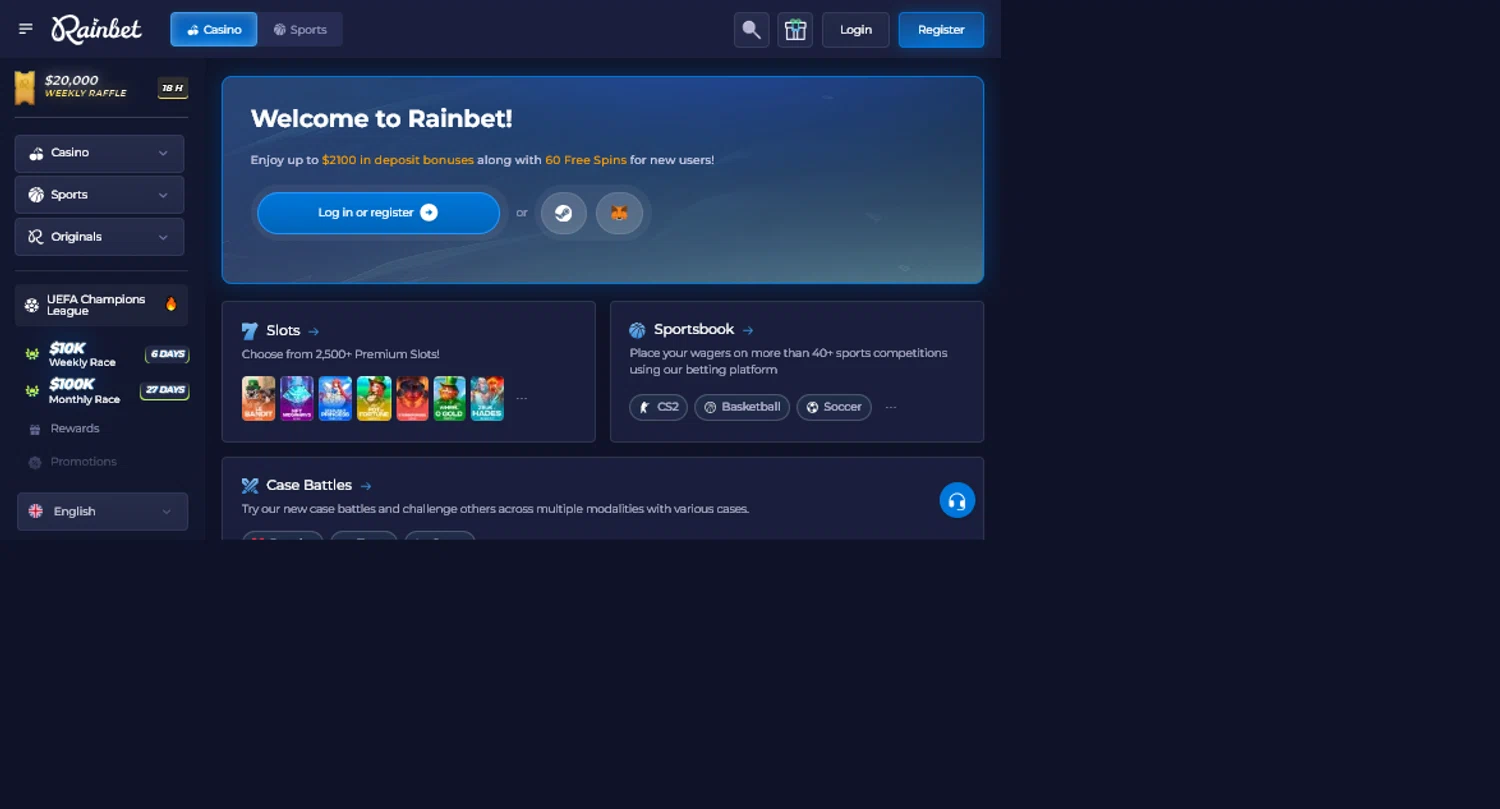Click the Slots number-seven icon

[x=250, y=331]
